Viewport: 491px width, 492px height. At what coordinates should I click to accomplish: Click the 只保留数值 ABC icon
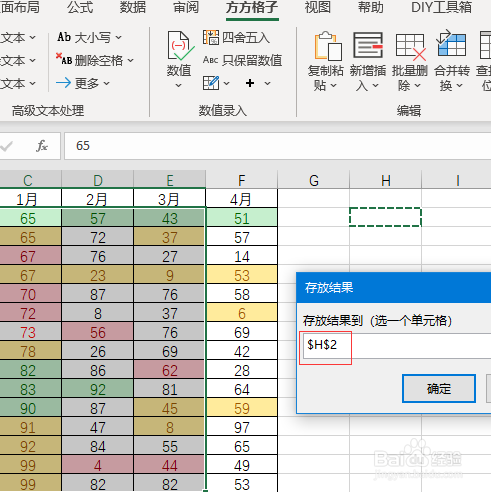(211, 60)
